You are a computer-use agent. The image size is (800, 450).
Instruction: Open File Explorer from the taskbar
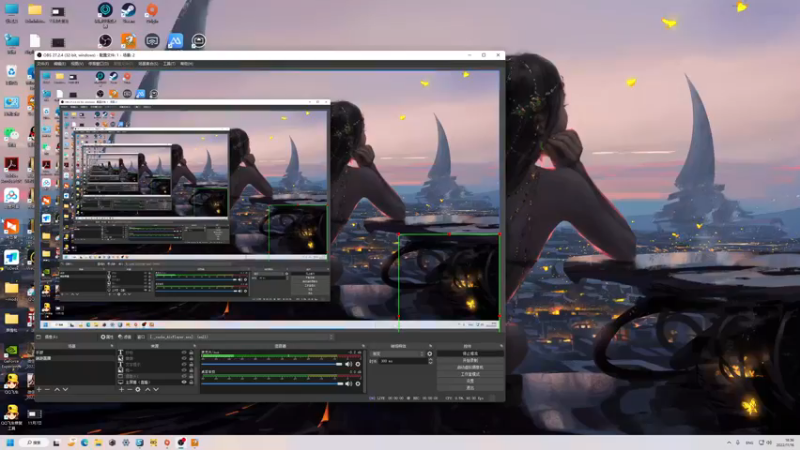(98, 442)
